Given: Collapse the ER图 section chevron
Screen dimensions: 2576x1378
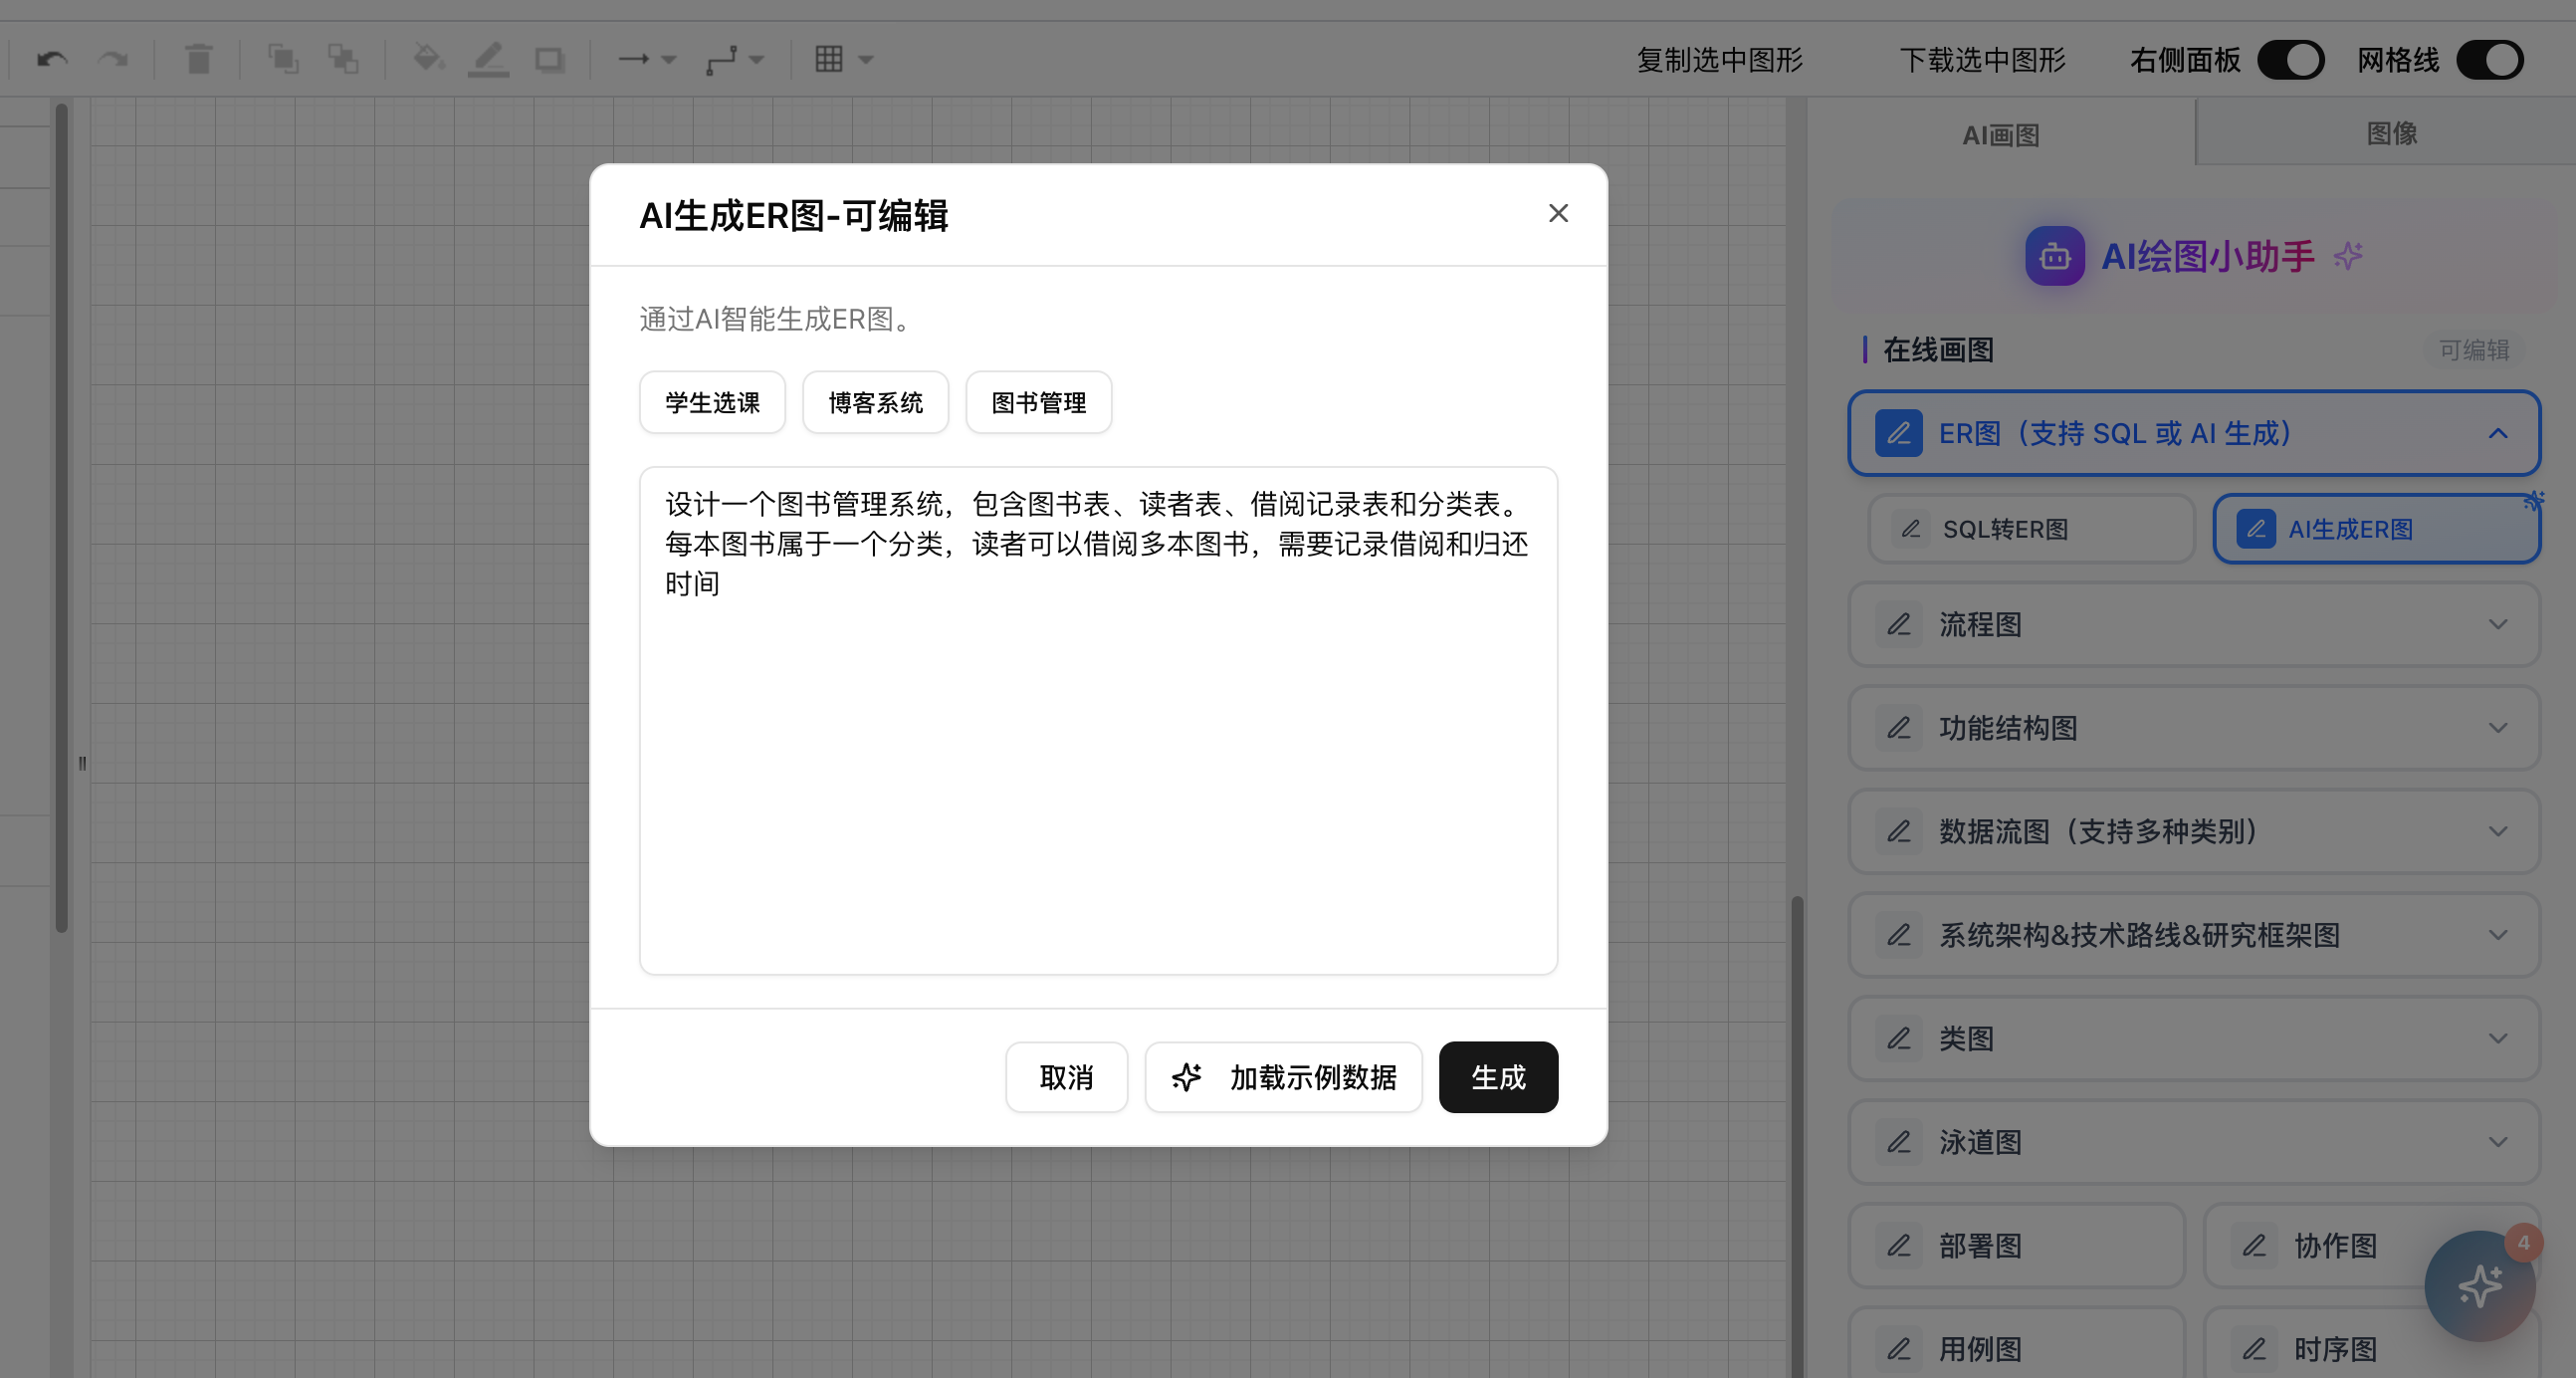Looking at the screenshot, I should [2497, 434].
